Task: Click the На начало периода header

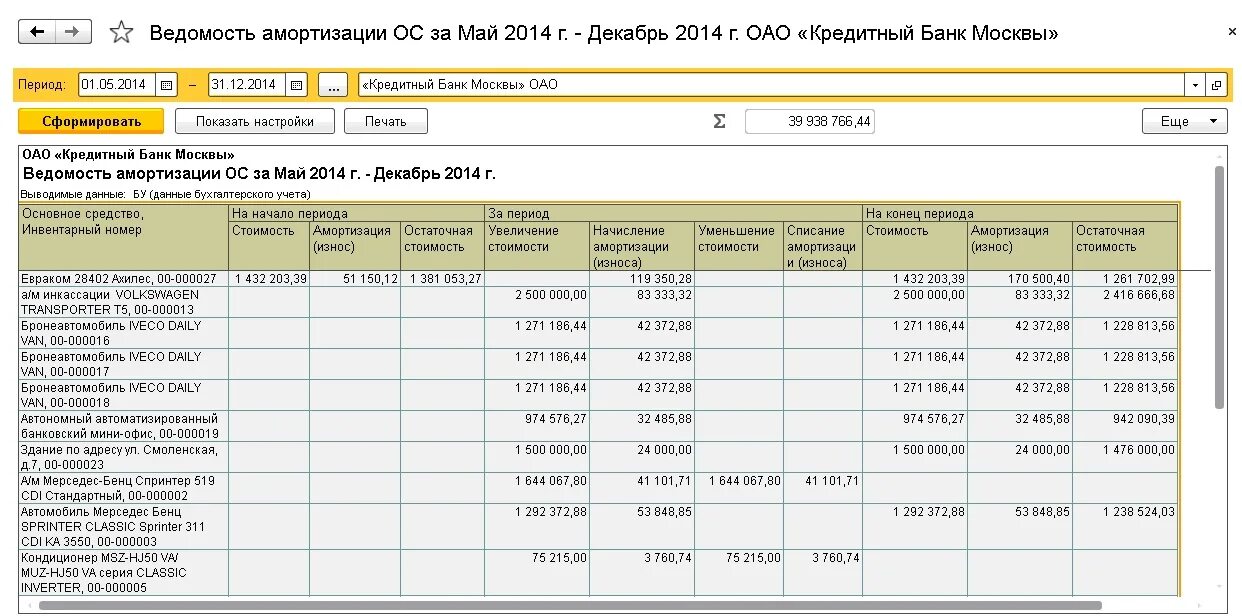Action: 356,213
